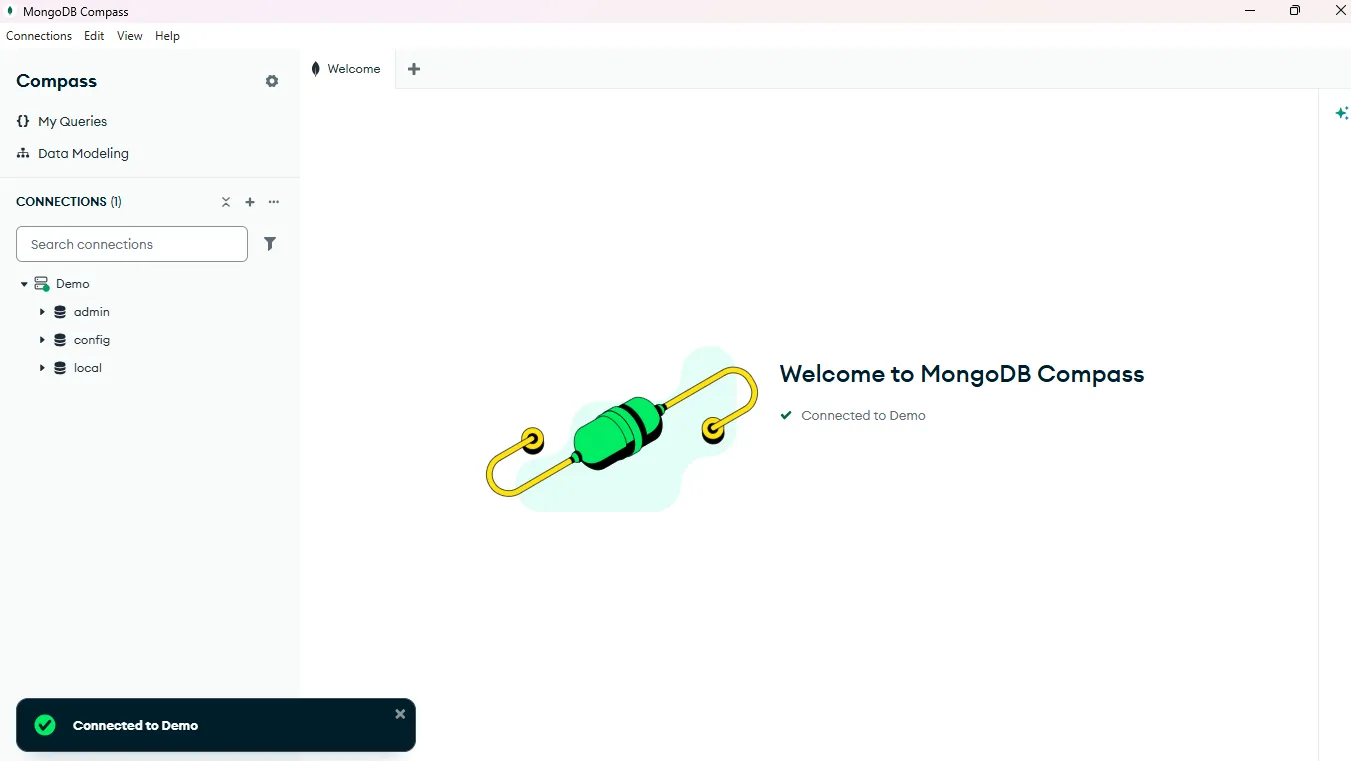
Task: Expand the local database
Action: pos(41,368)
